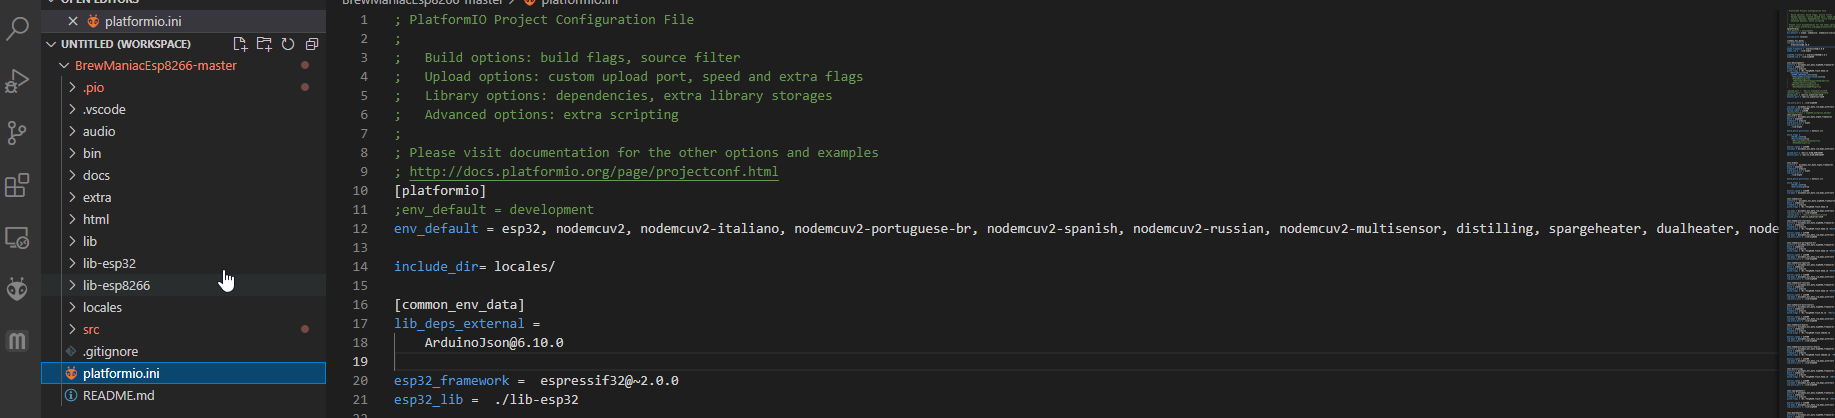Click 'nodemcuv2-russian' in env list
1835x418 pixels.
(x=1198, y=228)
